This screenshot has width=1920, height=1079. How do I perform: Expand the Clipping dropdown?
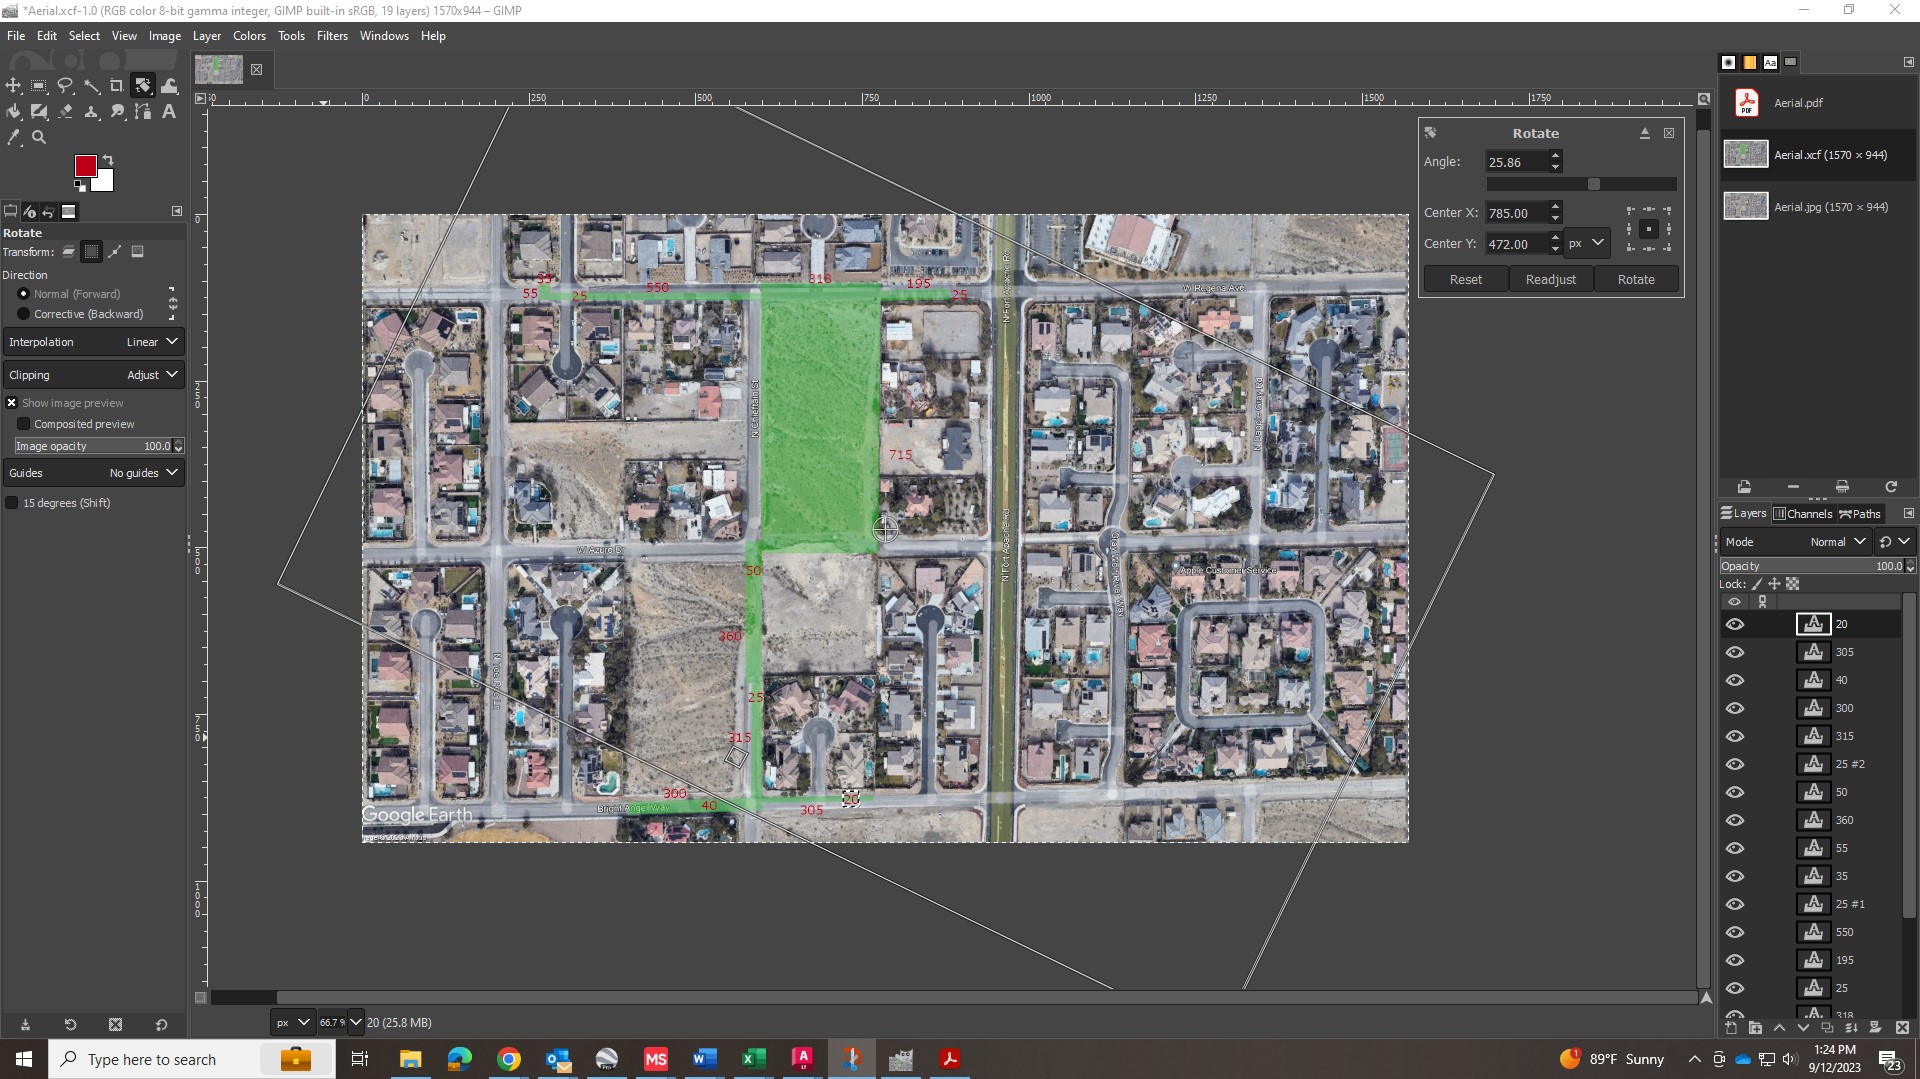(93, 375)
